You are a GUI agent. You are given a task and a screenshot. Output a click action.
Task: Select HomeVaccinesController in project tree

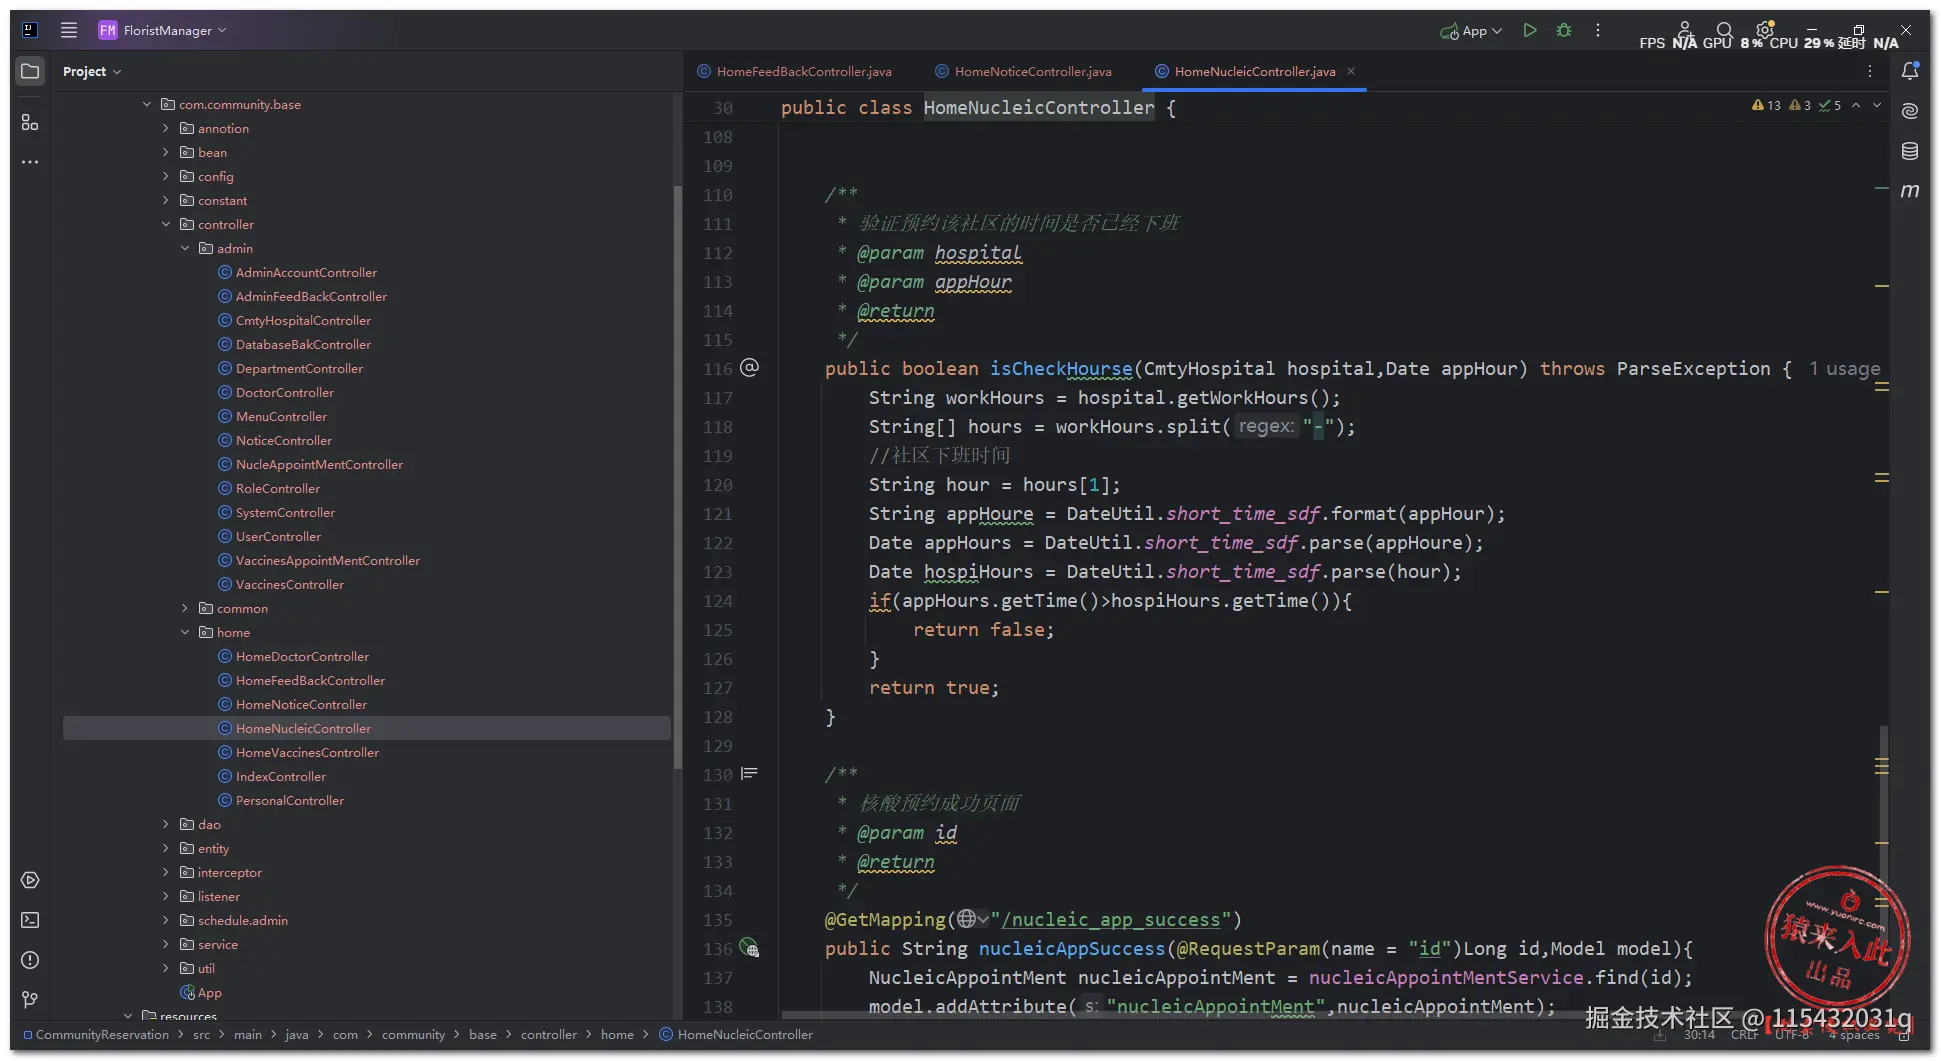click(x=307, y=752)
